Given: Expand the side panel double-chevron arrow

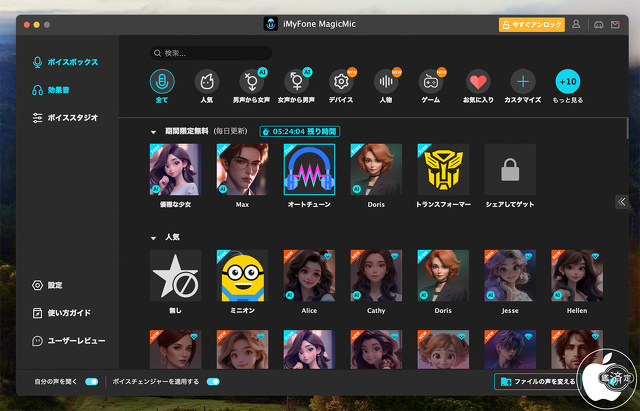Looking at the screenshot, I should click(622, 202).
